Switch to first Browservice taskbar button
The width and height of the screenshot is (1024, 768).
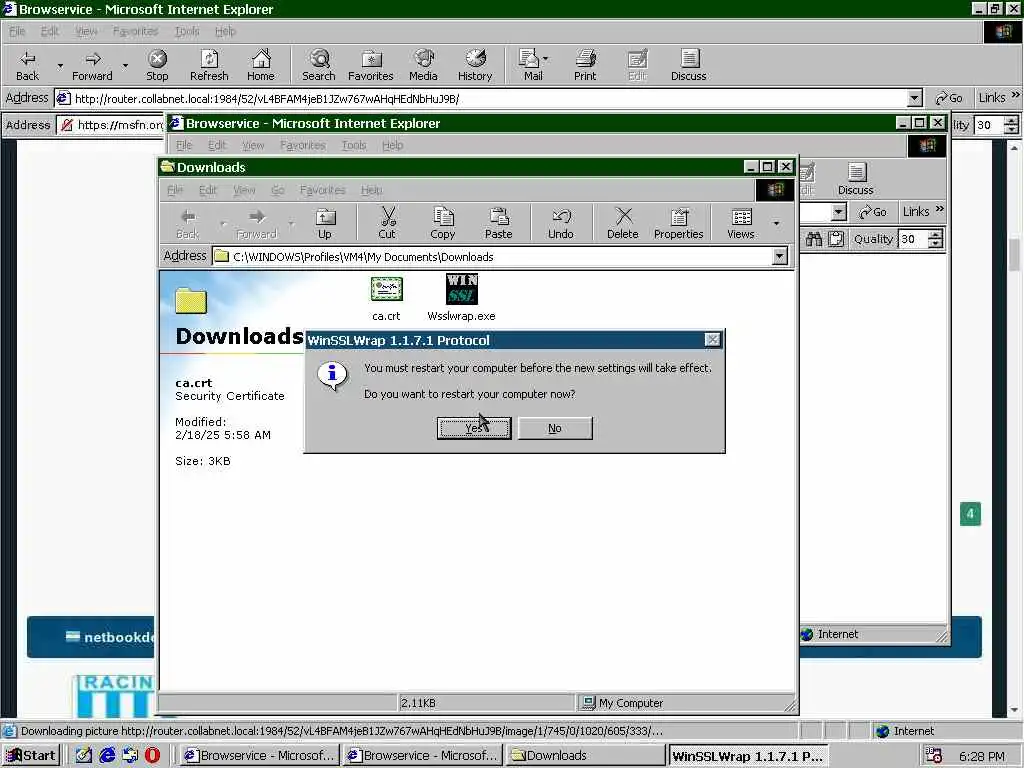click(259, 756)
